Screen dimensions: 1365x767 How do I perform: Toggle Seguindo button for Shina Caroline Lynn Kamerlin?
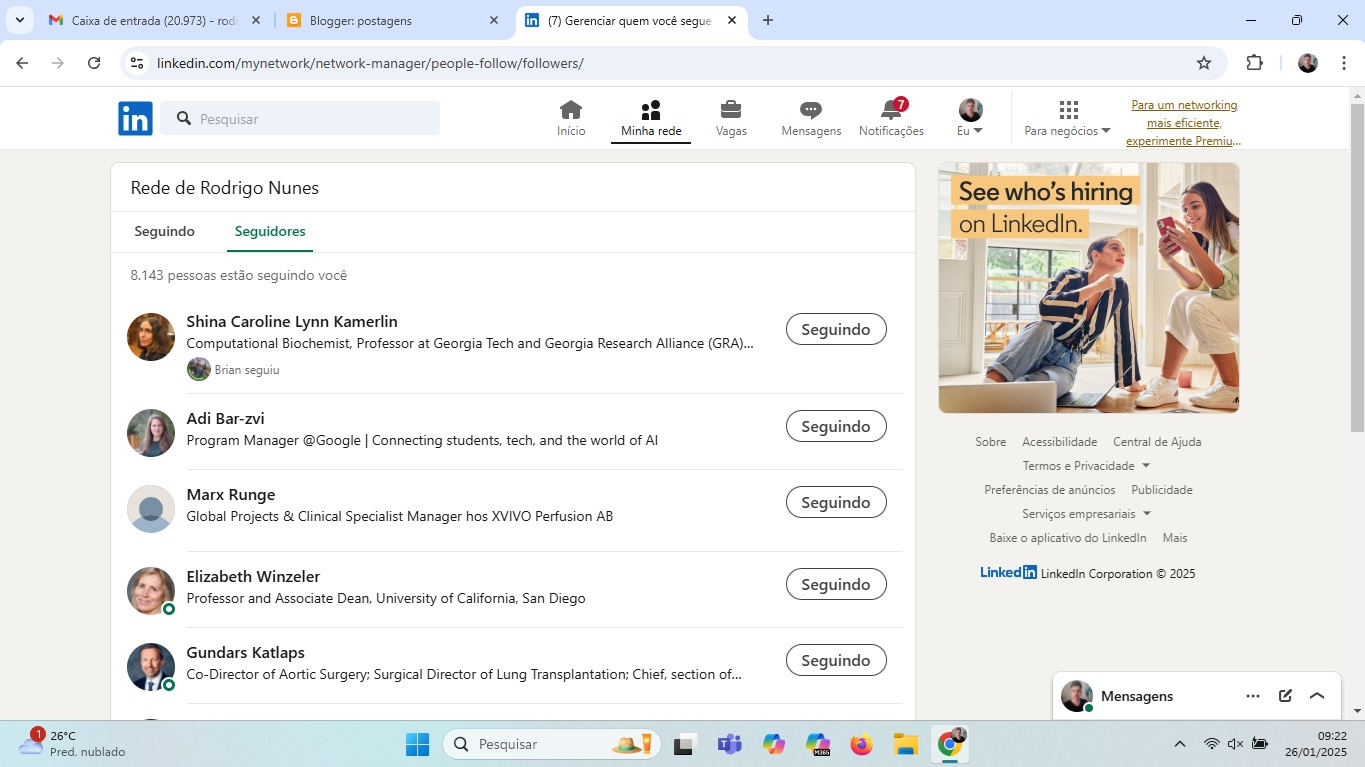836,329
